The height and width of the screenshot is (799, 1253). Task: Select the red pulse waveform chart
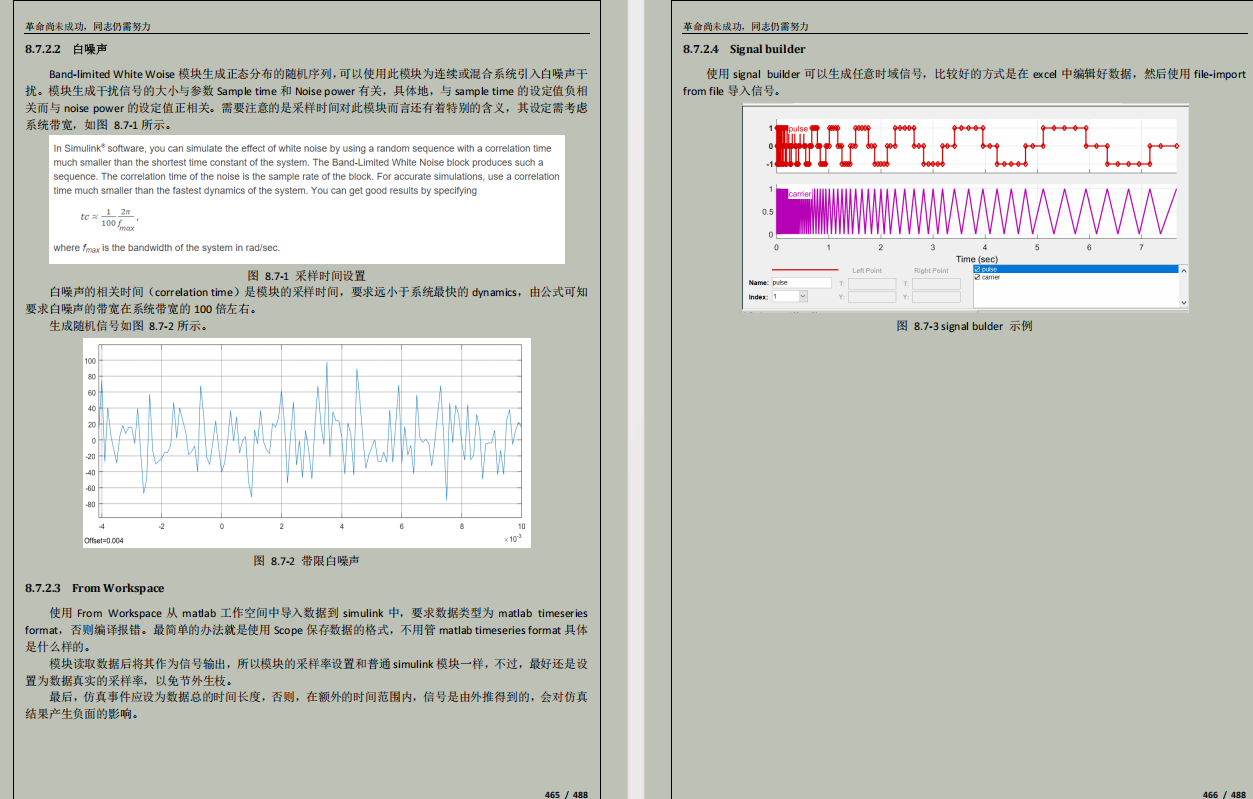(x=975, y=146)
